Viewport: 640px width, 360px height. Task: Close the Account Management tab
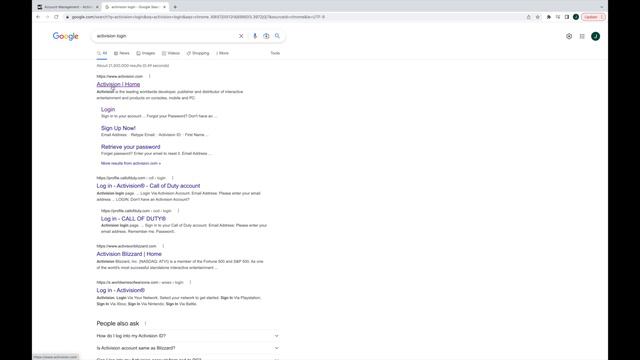click(97, 7)
